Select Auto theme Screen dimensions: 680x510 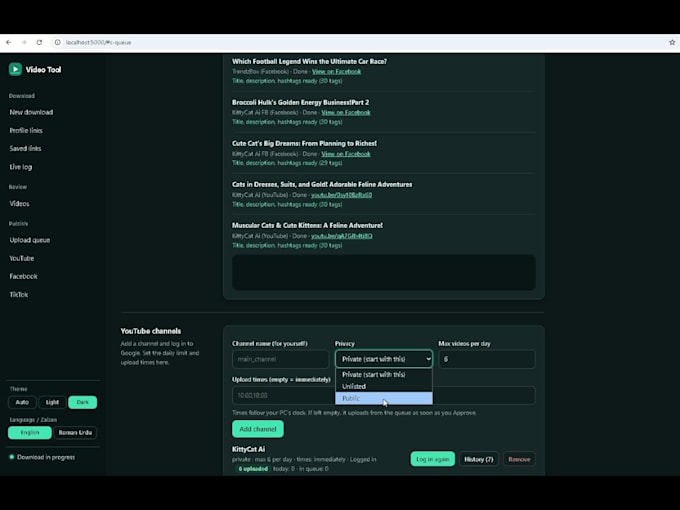22,402
